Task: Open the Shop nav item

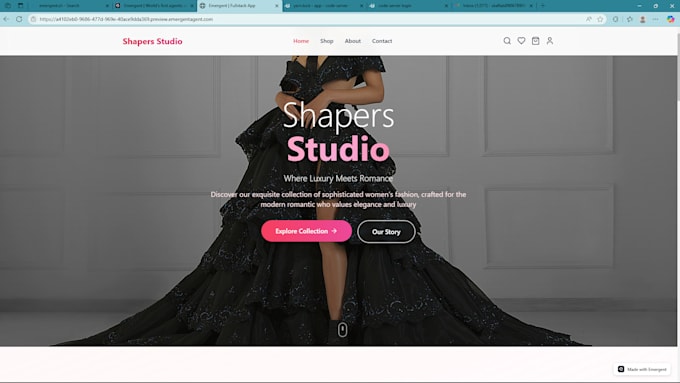Action: [327, 41]
